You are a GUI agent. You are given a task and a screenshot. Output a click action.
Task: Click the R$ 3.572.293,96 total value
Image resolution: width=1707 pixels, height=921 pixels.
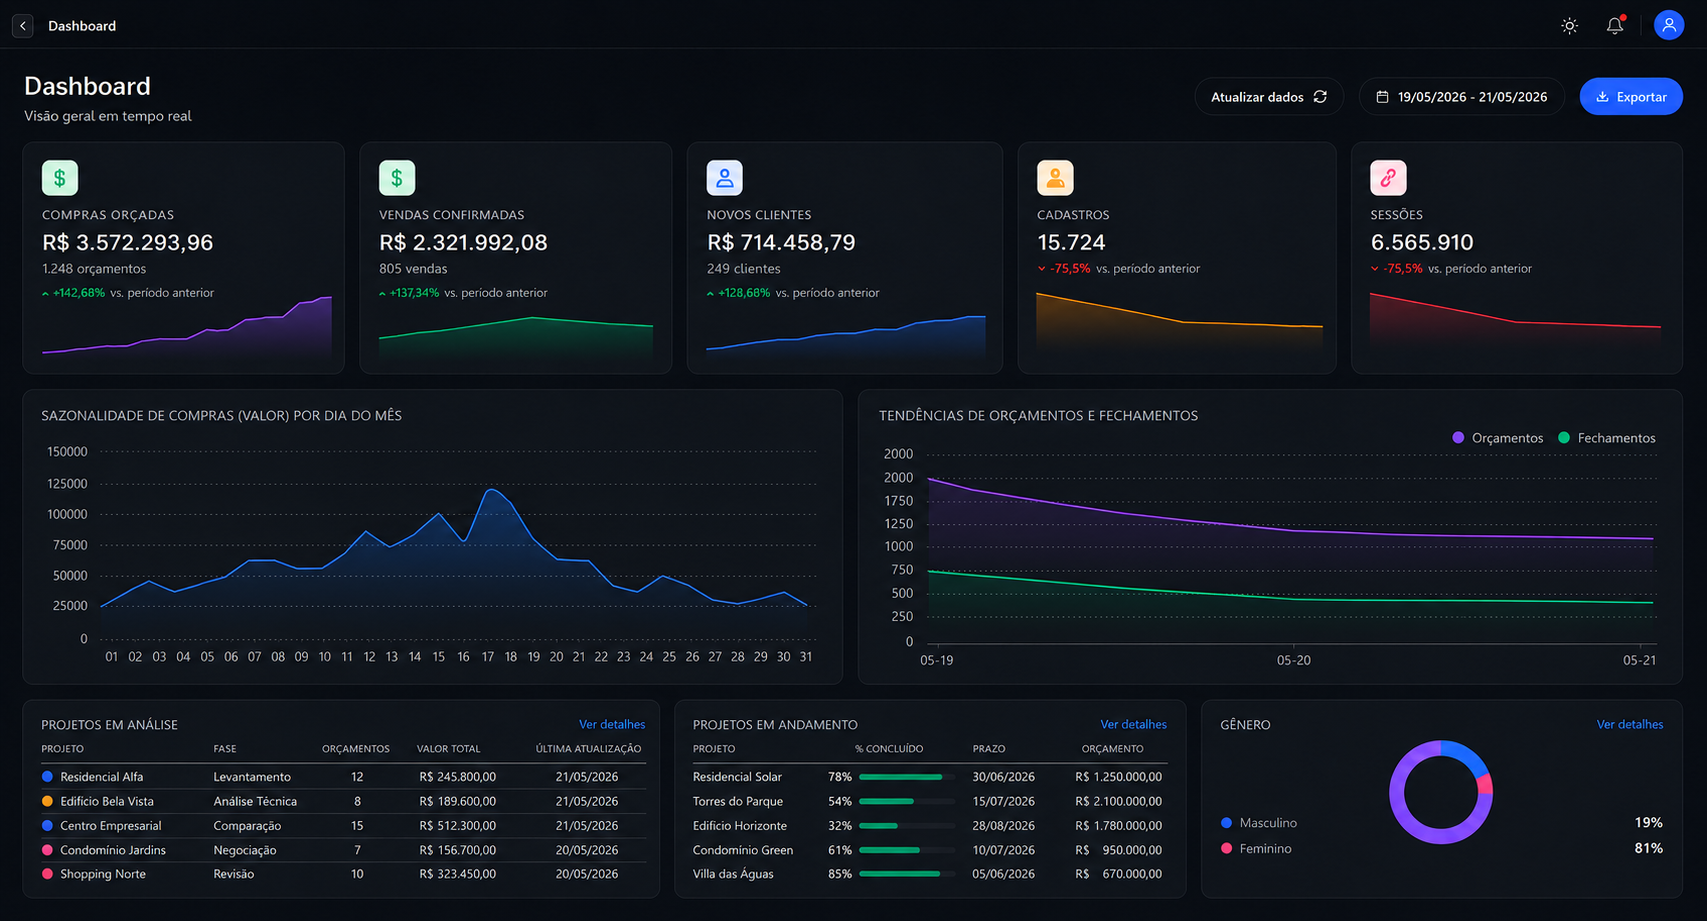128,242
